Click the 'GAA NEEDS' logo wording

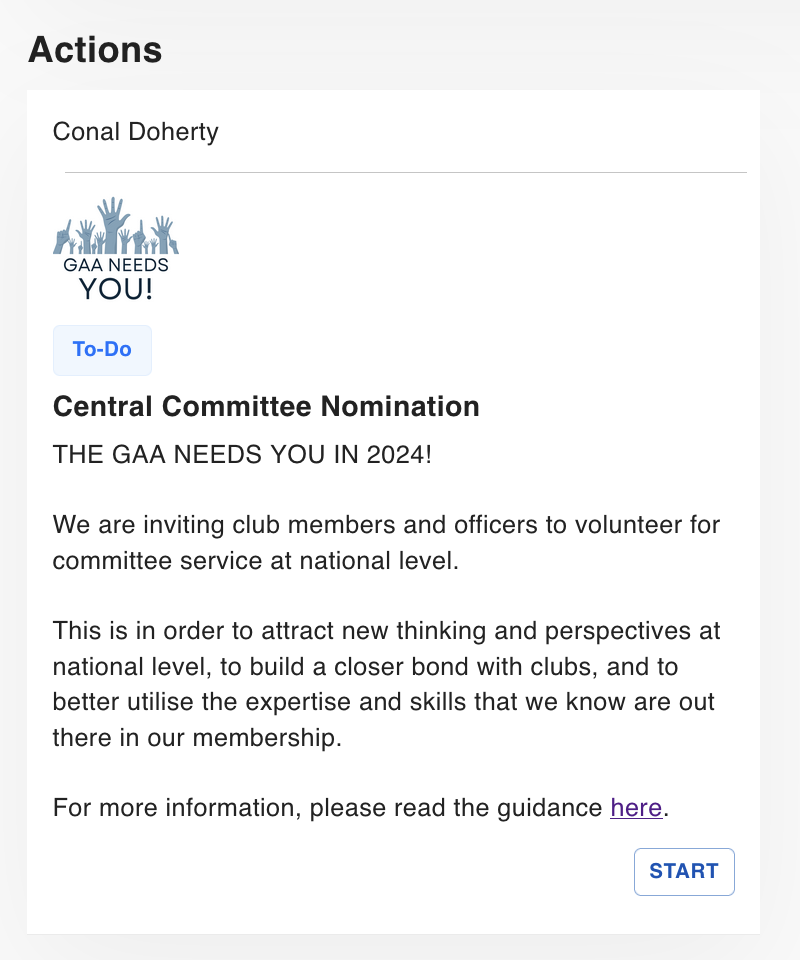click(116, 264)
